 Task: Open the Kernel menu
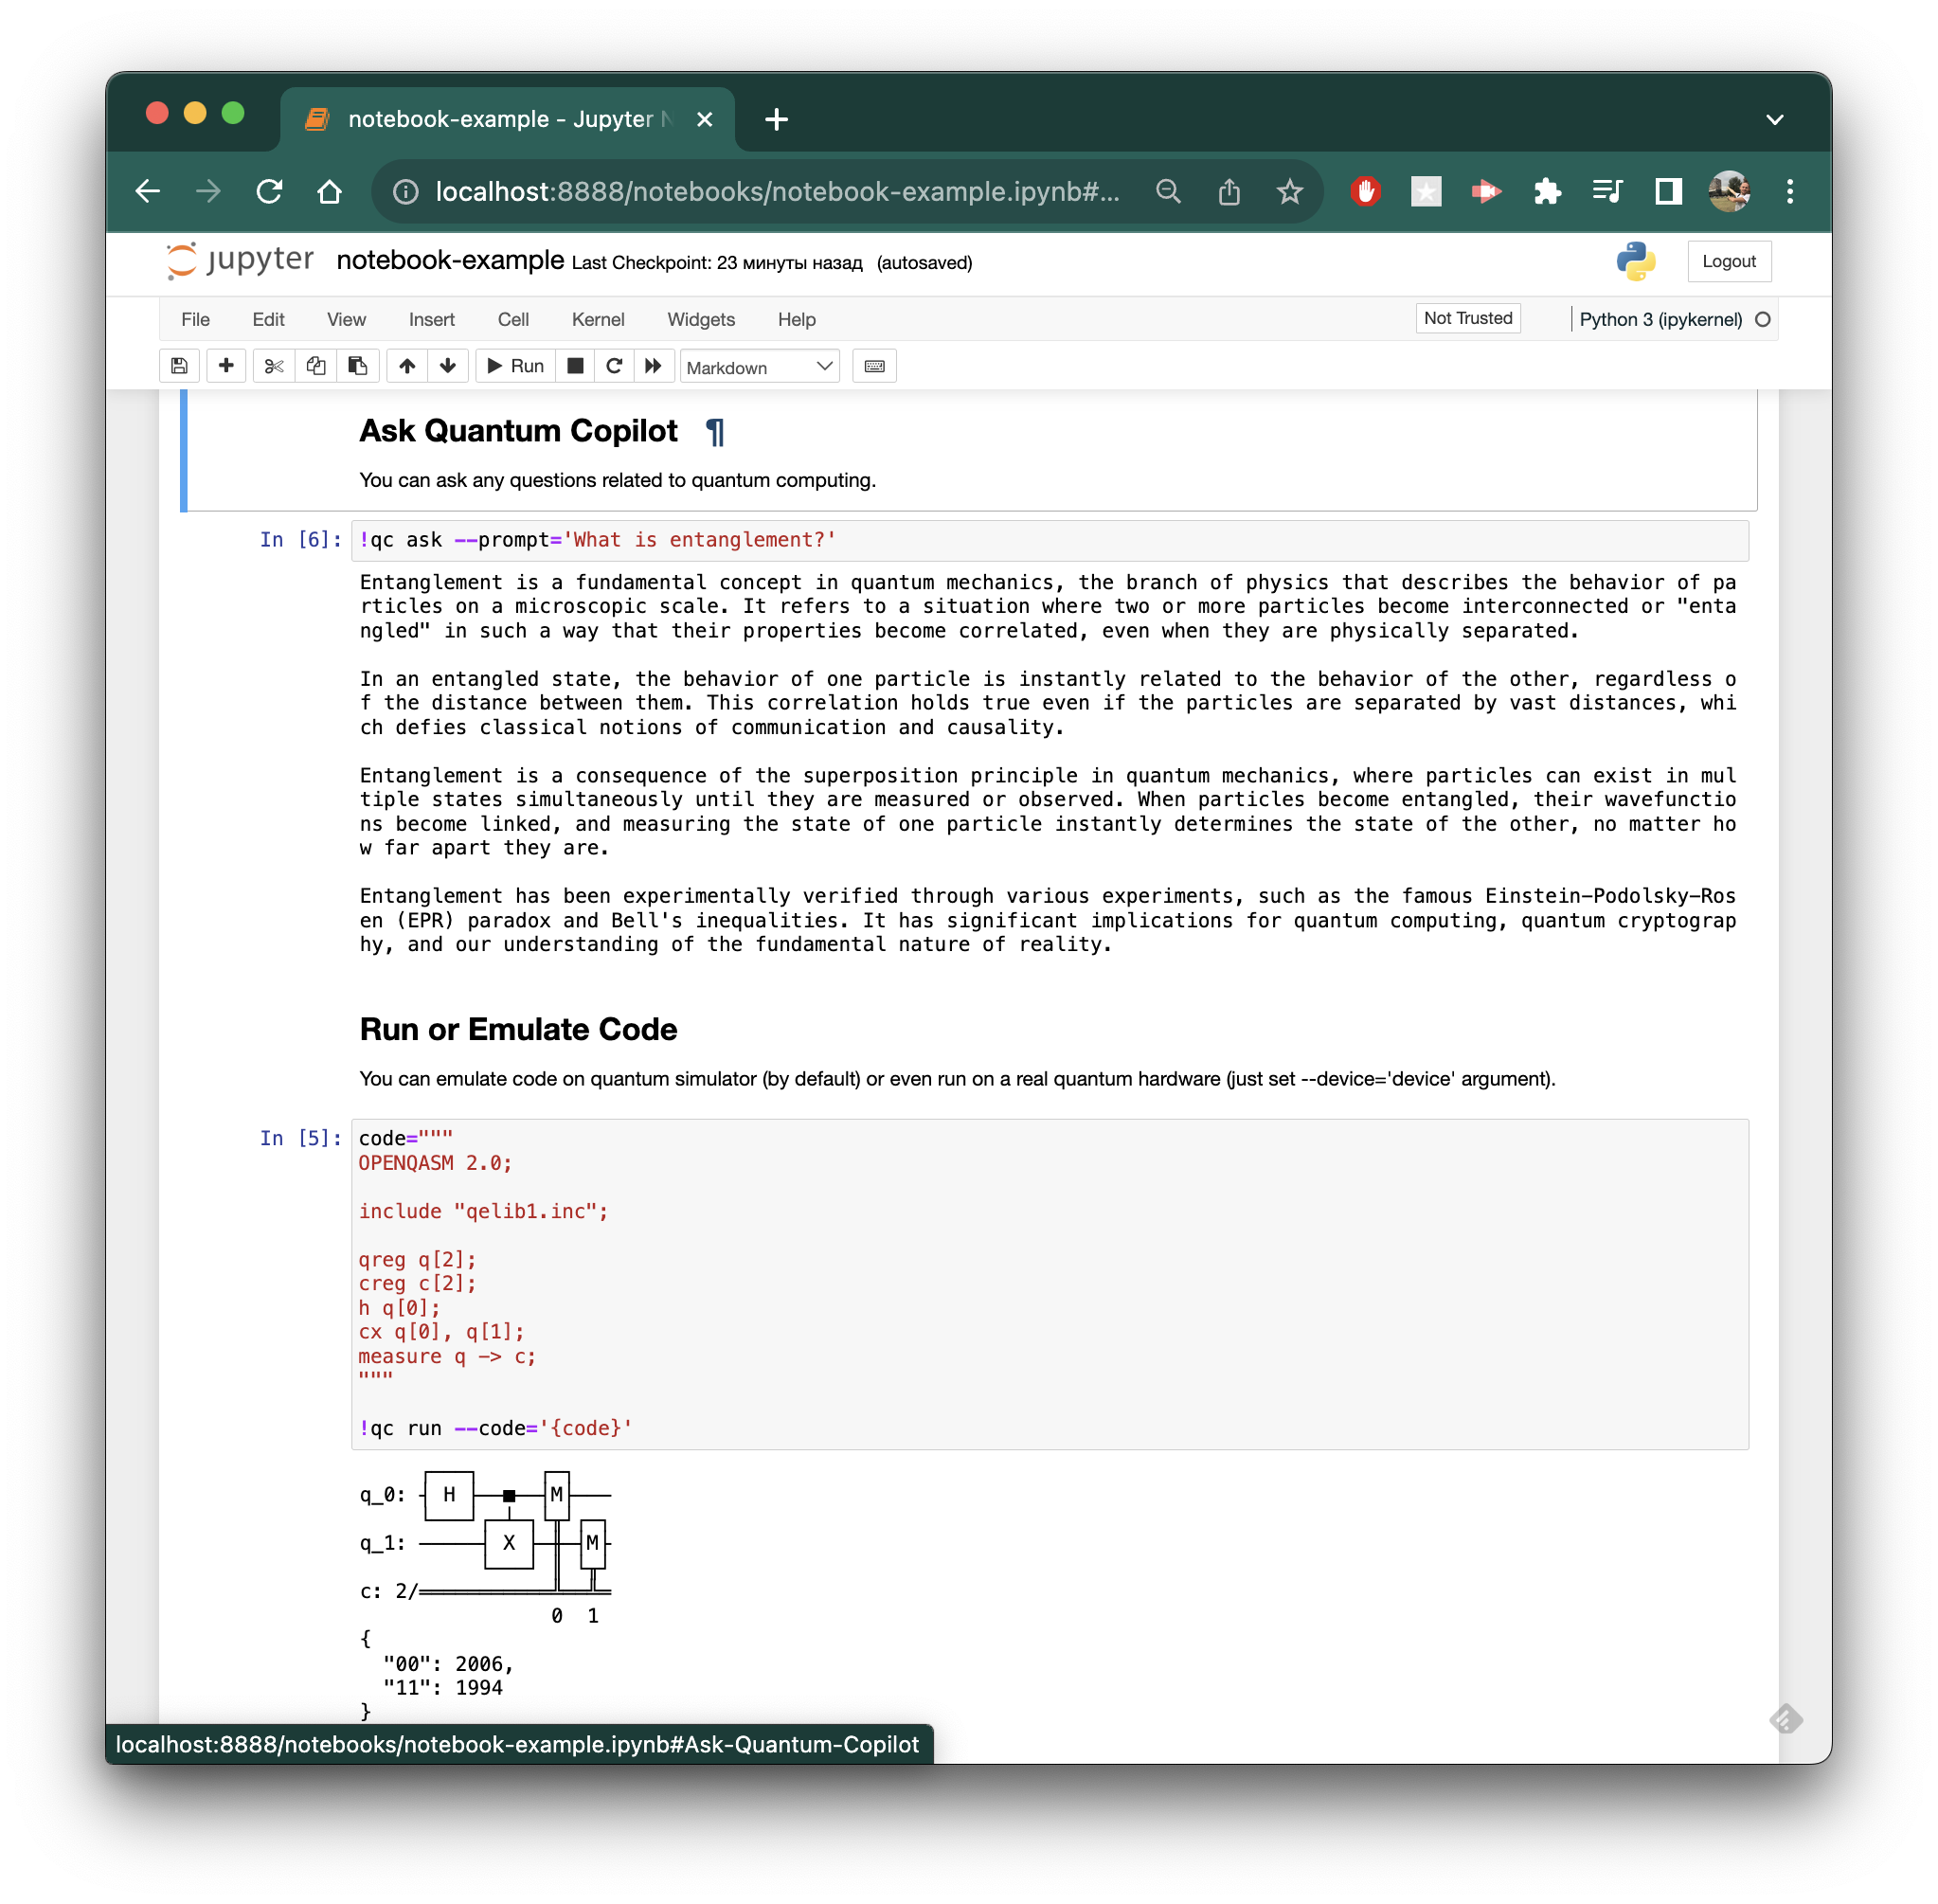coord(597,320)
